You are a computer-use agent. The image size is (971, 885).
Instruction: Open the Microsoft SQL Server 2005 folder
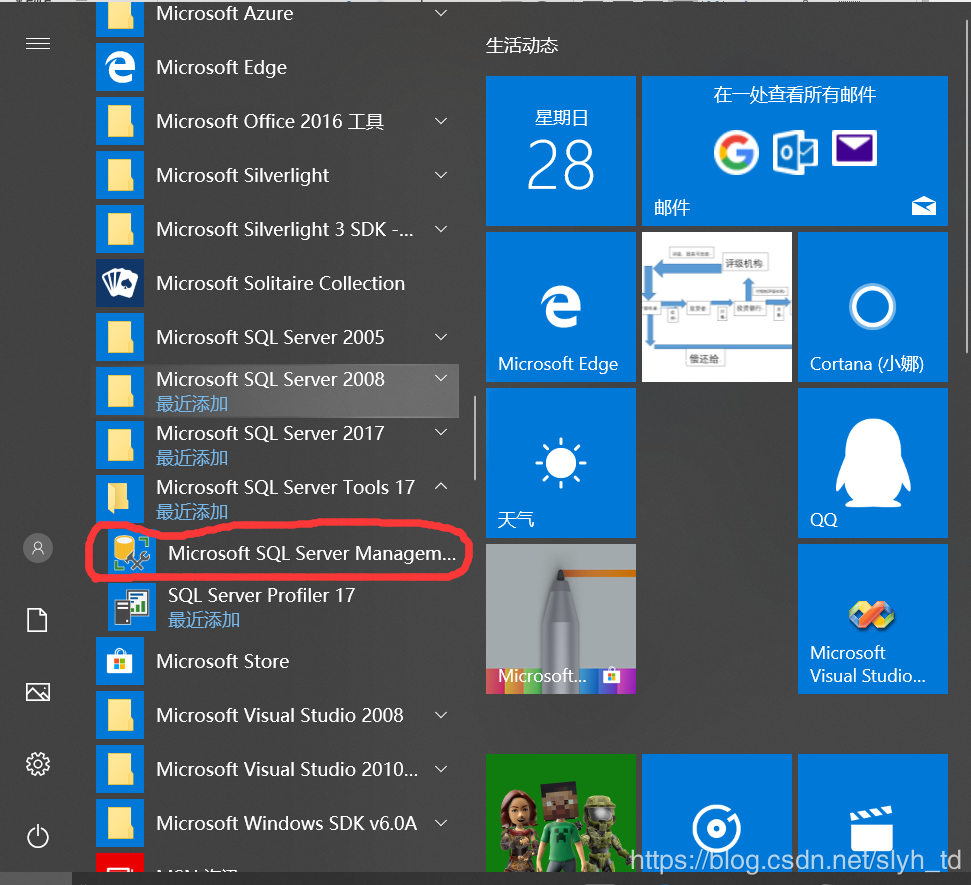(x=270, y=337)
